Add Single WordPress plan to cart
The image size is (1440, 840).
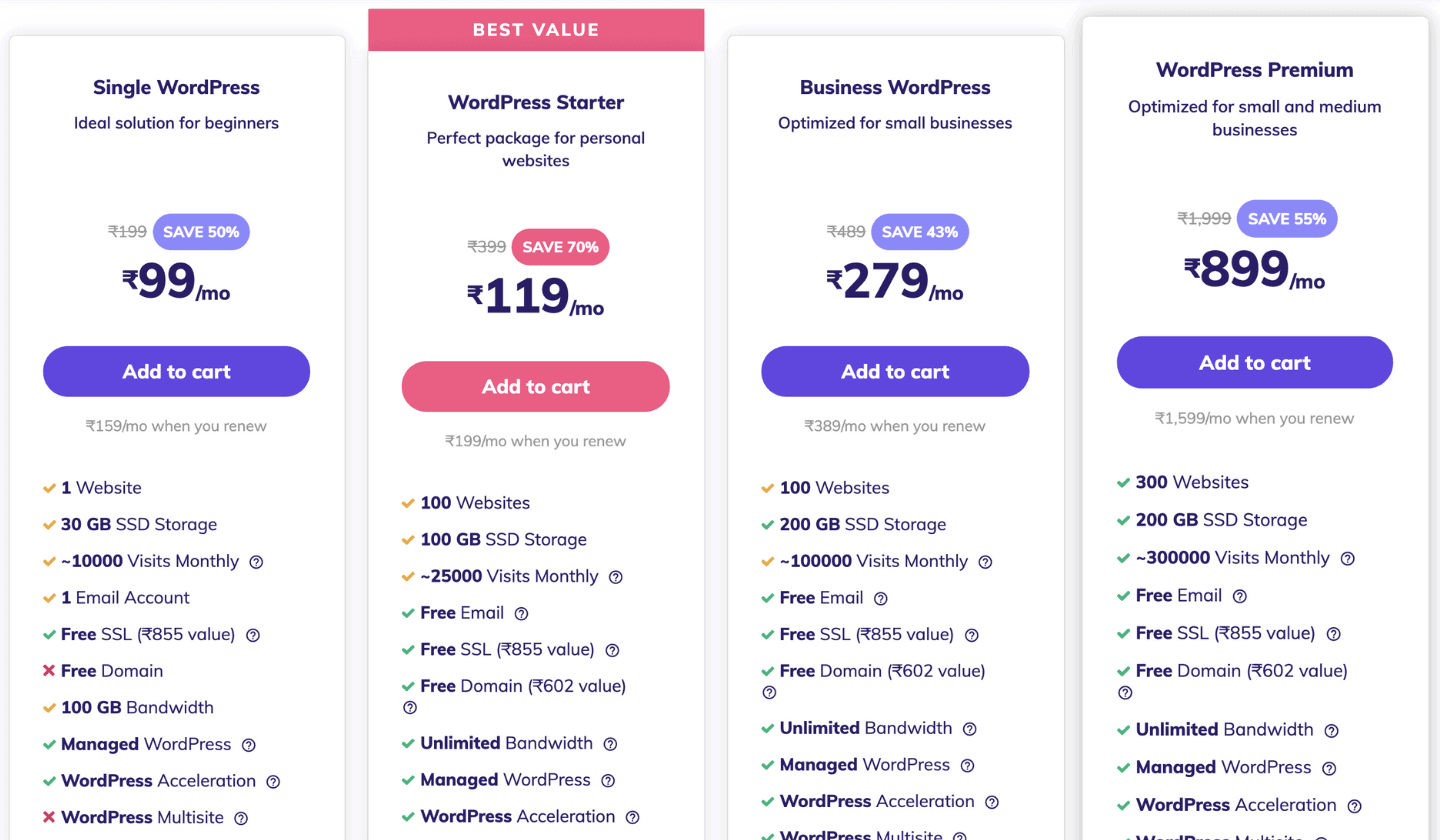point(176,372)
